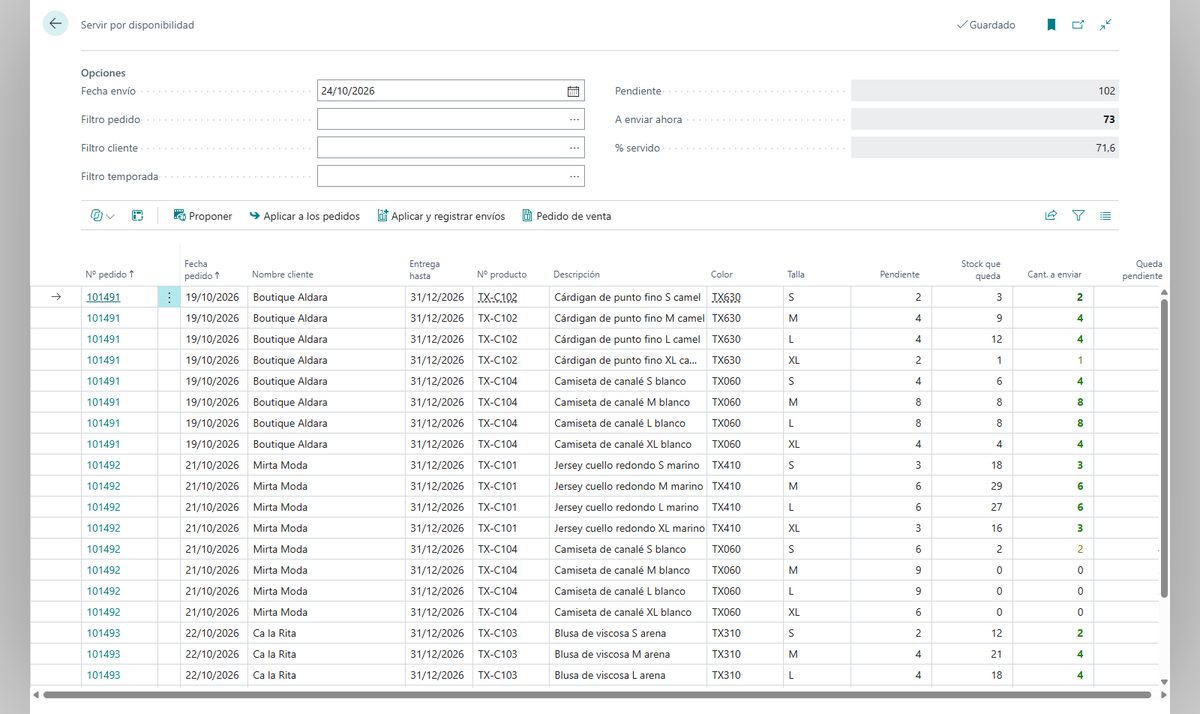This screenshot has width=1200, height=714.
Task: Open the lookup for Filtro cliente
Action: (574, 147)
